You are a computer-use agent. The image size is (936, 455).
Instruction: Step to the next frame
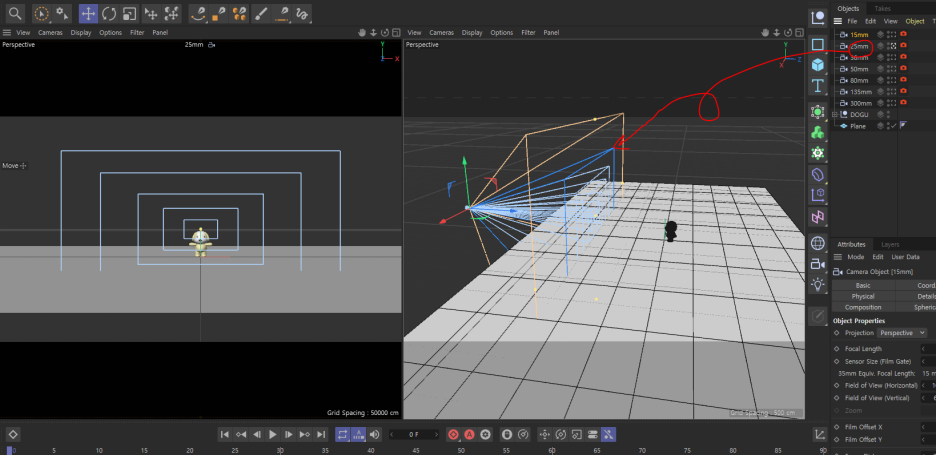point(289,434)
